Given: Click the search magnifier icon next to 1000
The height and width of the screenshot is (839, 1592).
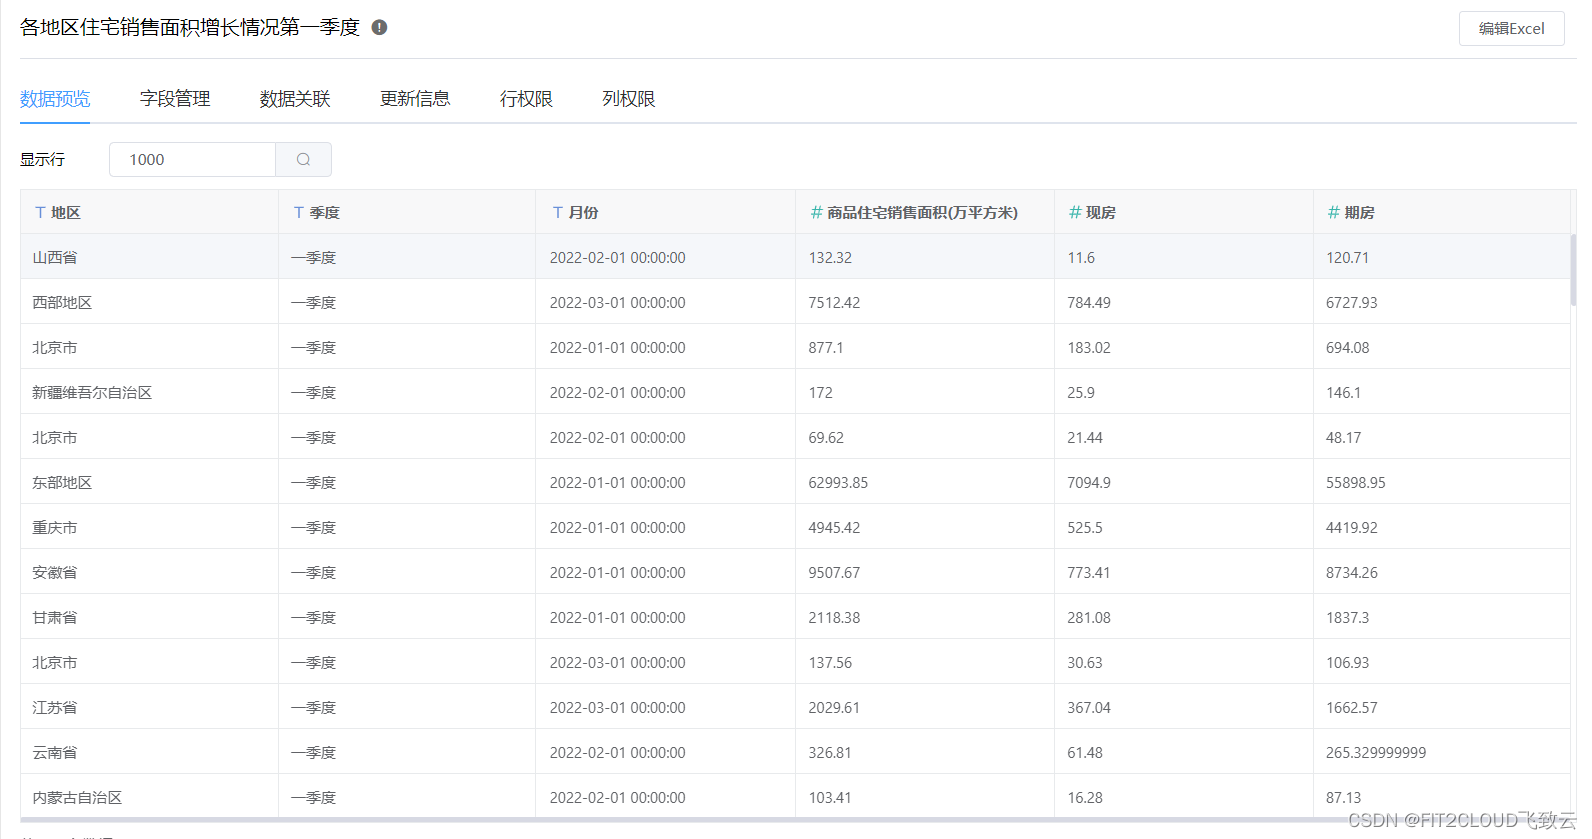Looking at the screenshot, I should click(x=303, y=159).
